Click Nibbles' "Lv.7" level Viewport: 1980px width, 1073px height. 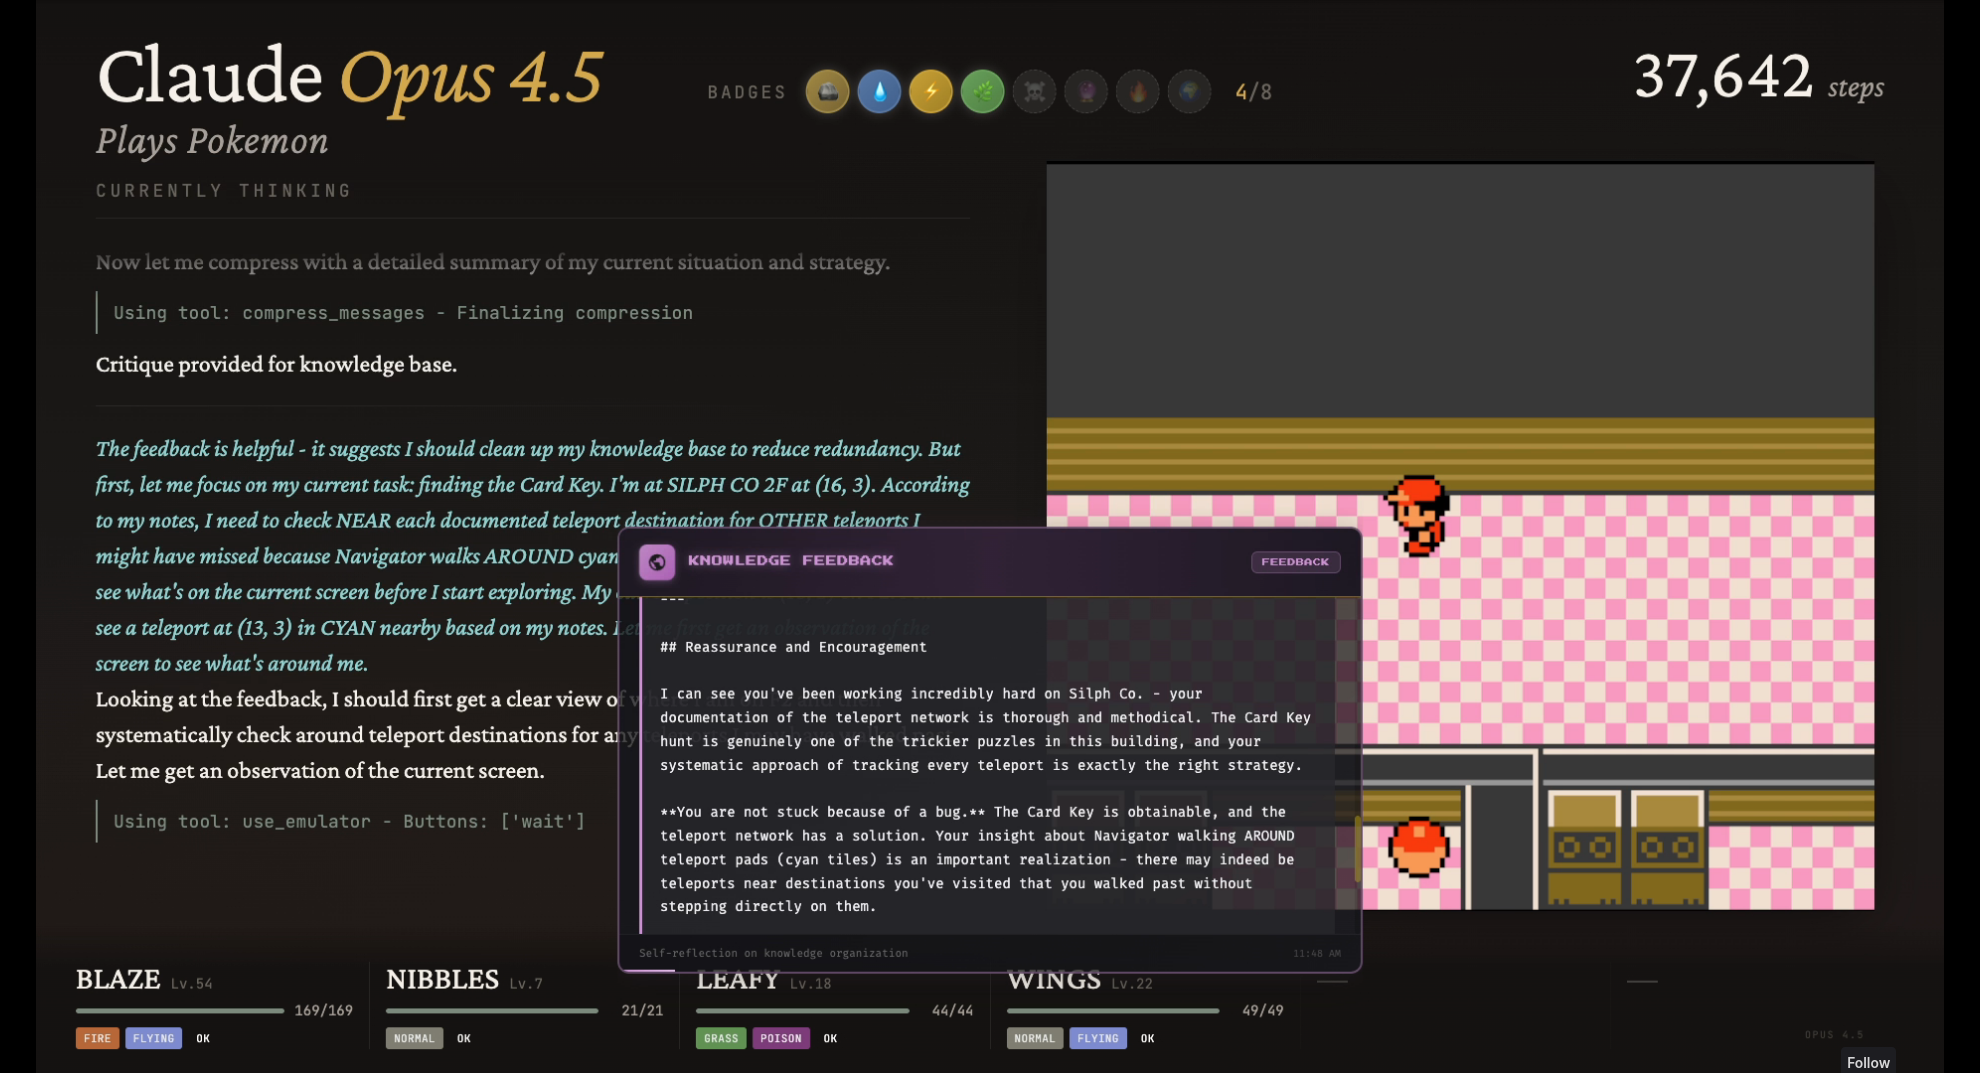coord(526,984)
